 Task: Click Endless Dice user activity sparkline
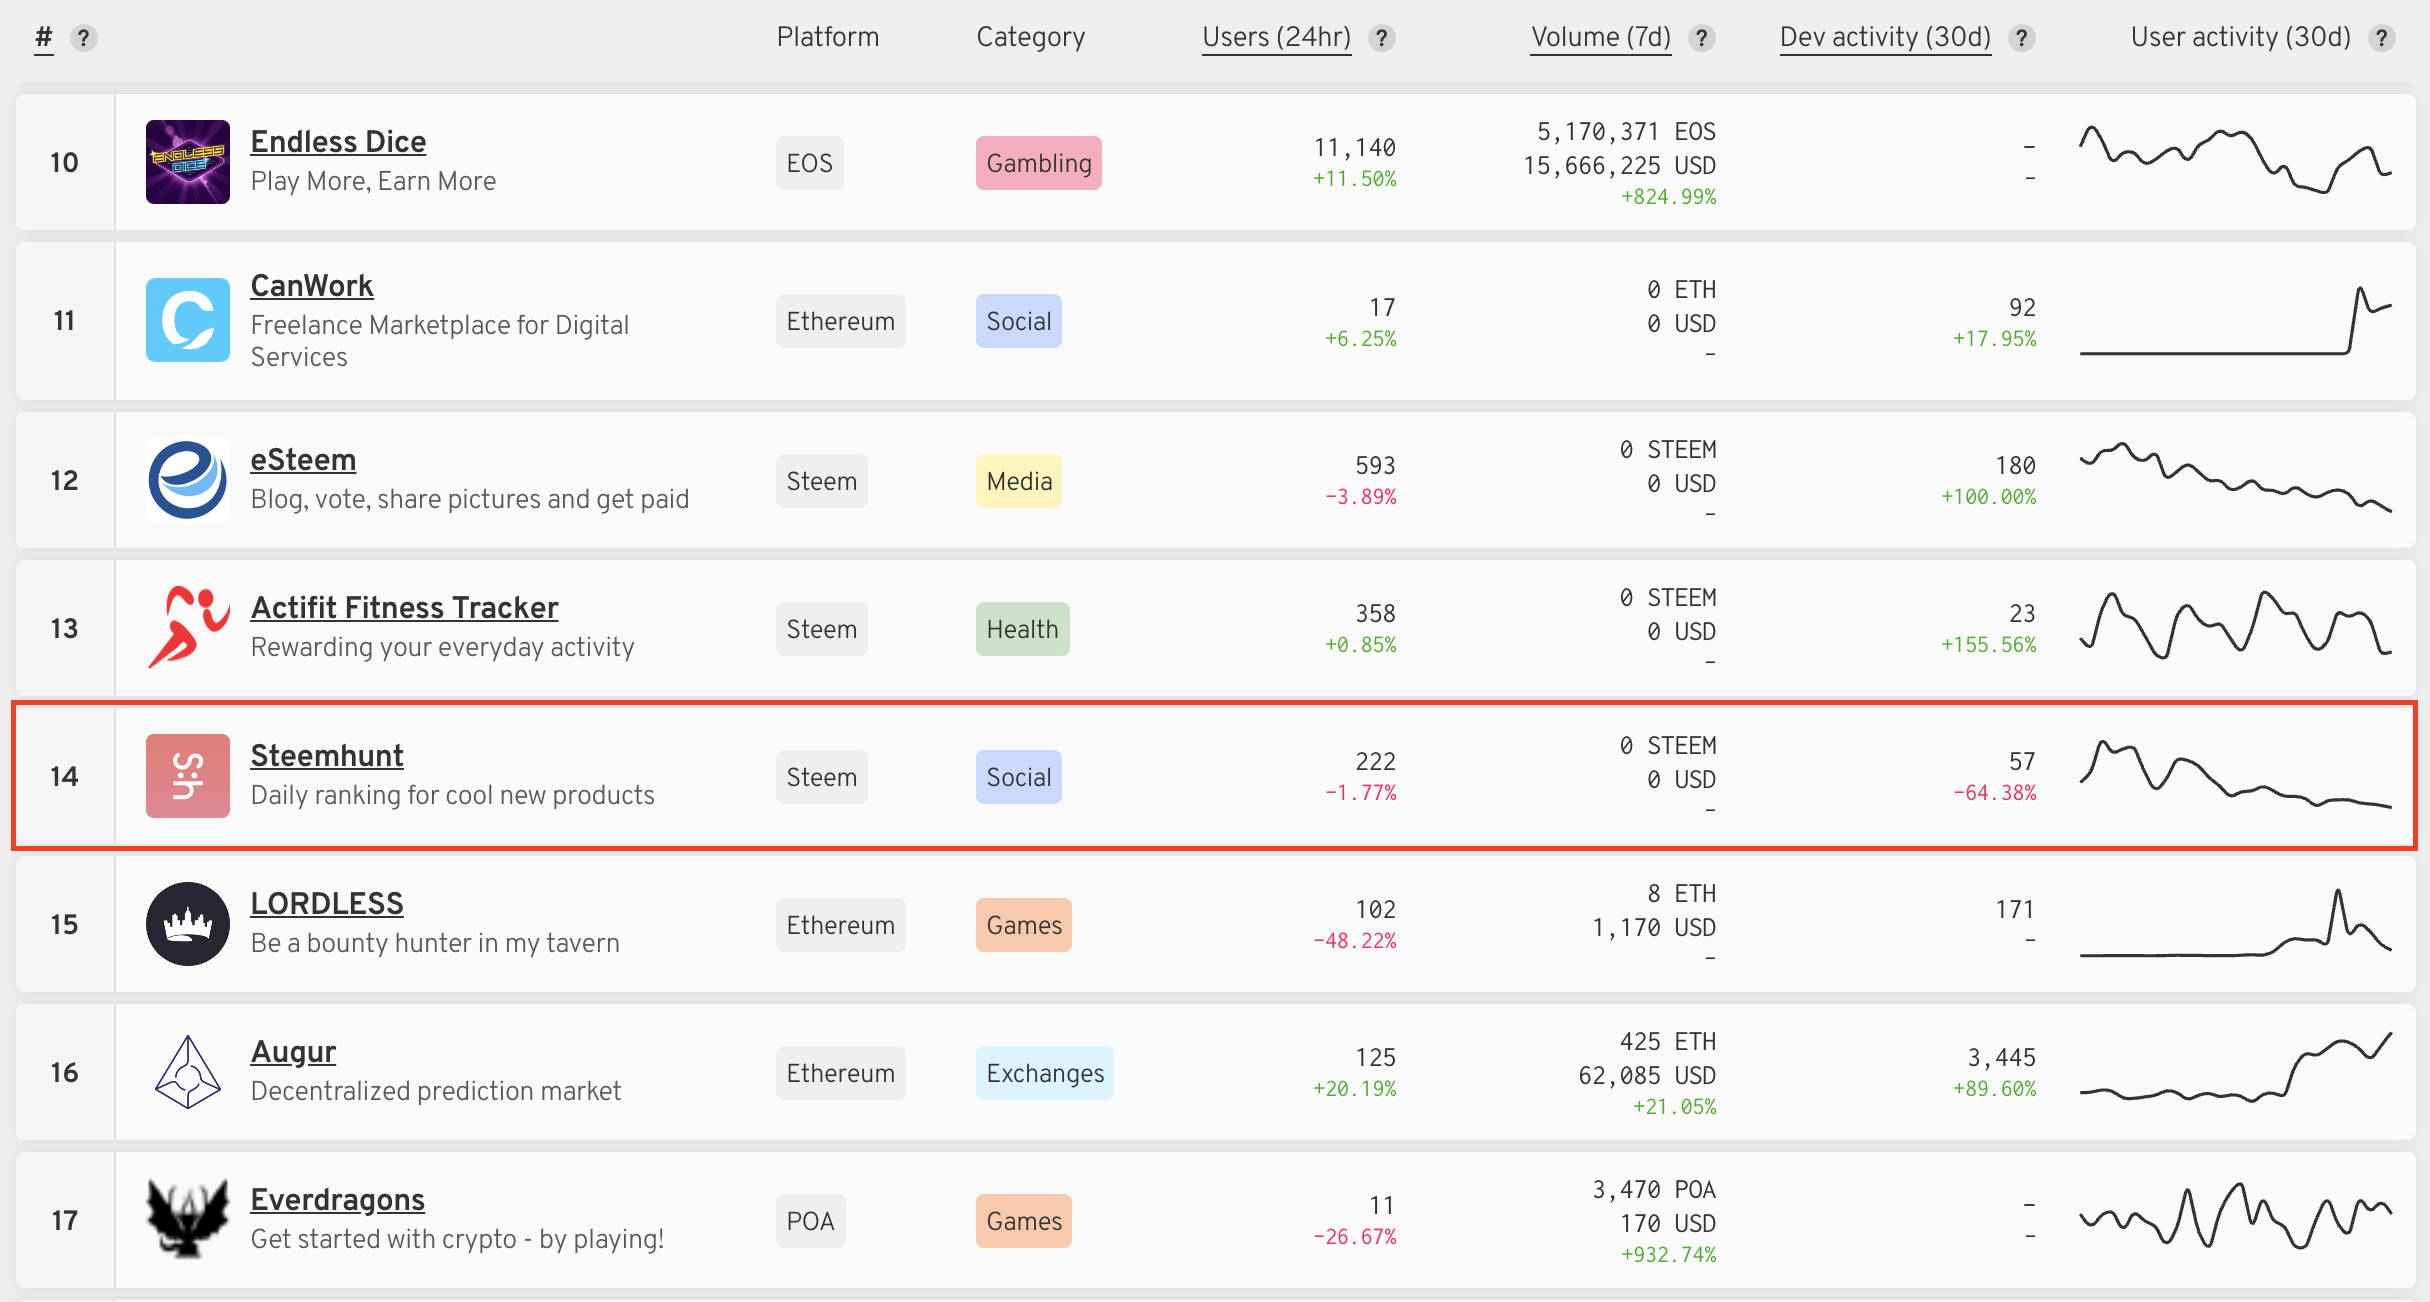[2236, 160]
